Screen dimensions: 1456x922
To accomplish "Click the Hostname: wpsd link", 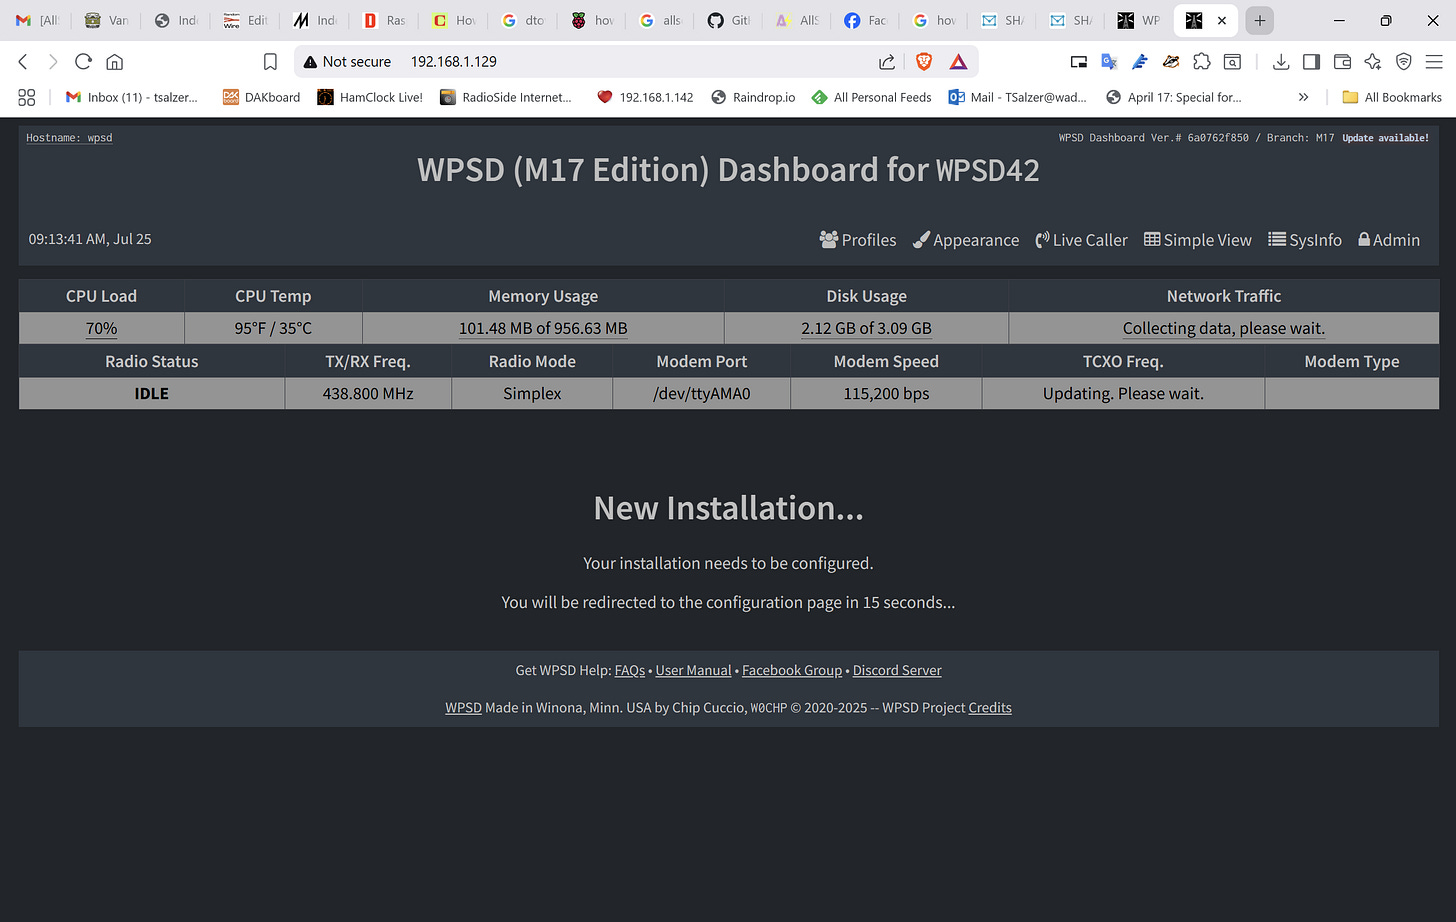I will (69, 138).
